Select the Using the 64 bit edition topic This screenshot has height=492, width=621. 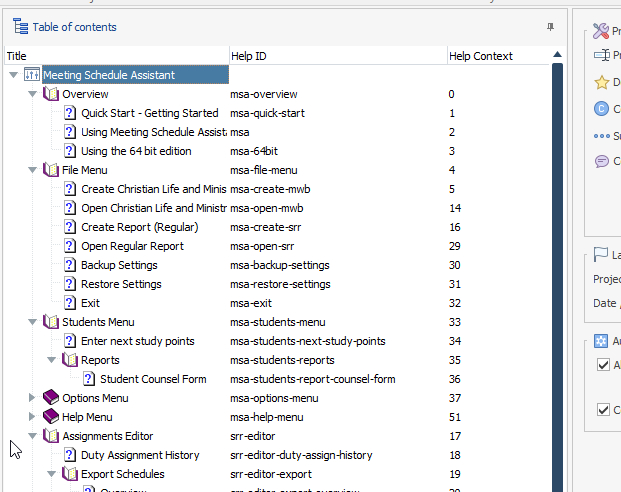click(x=136, y=151)
